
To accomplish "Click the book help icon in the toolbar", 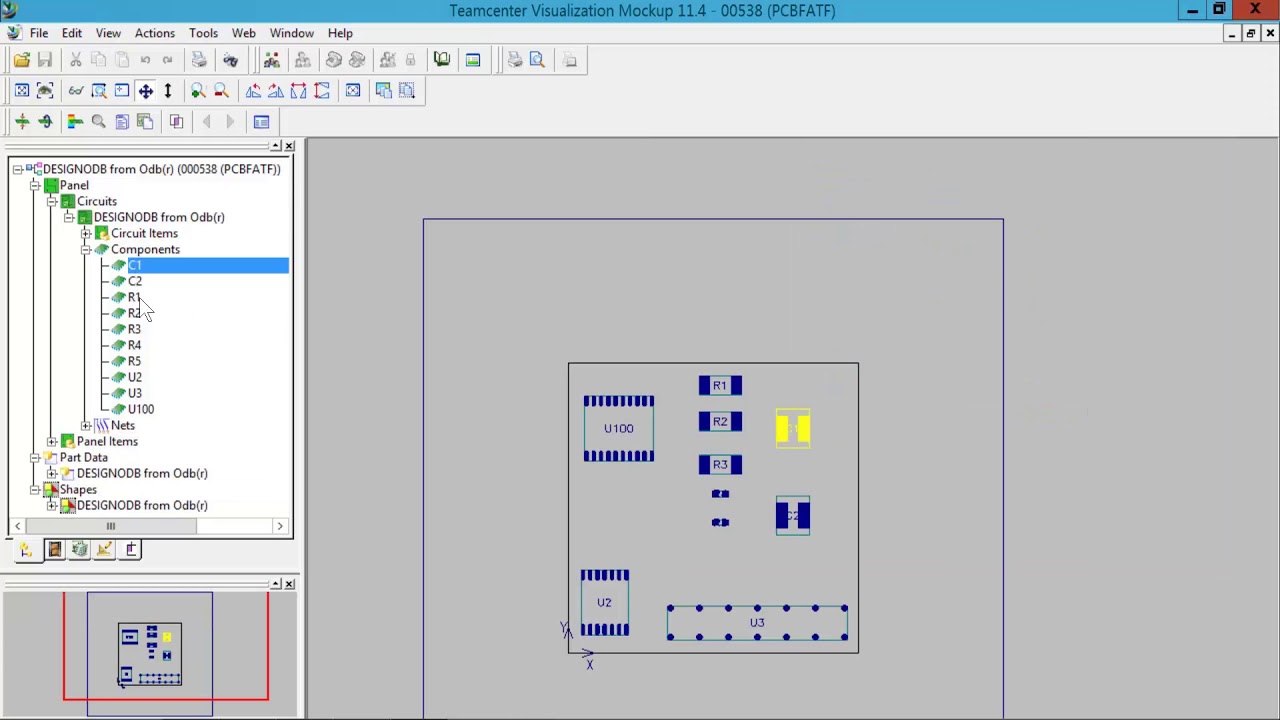I will pyautogui.click(x=441, y=60).
